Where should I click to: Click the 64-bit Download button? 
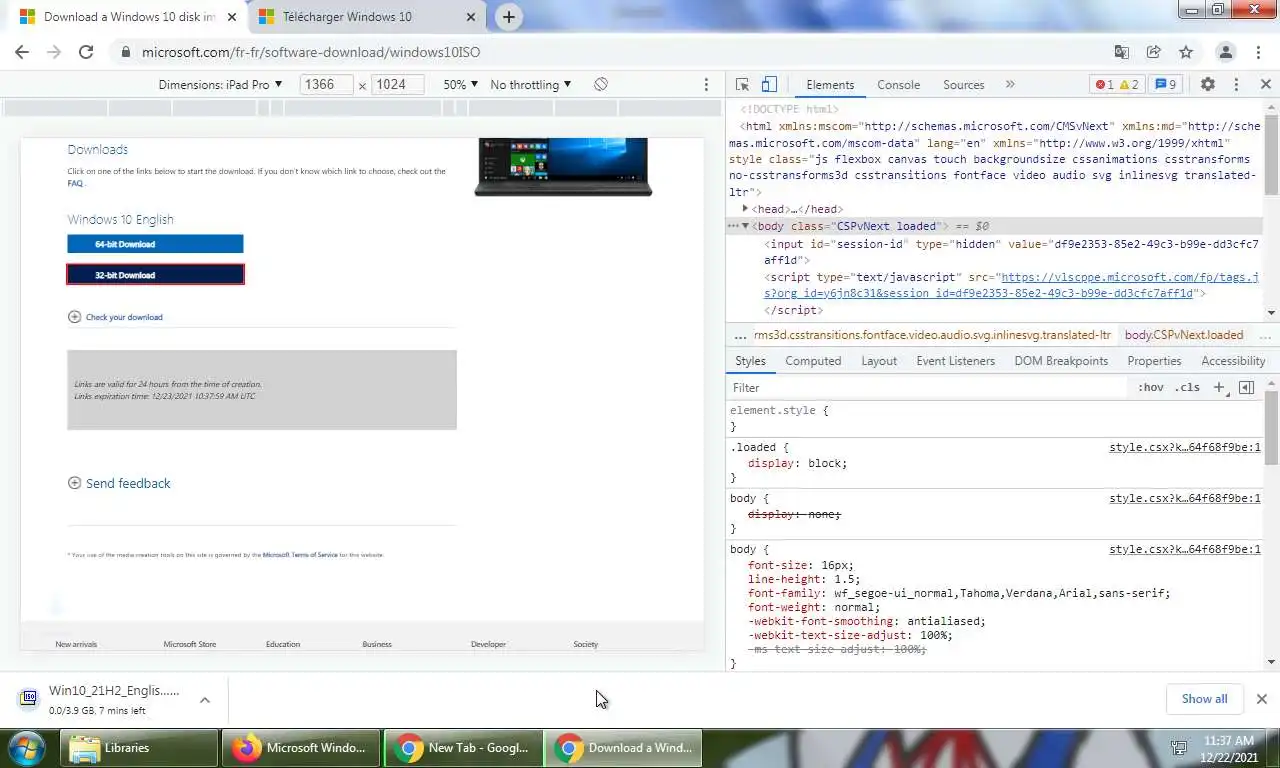click(155, 244)
